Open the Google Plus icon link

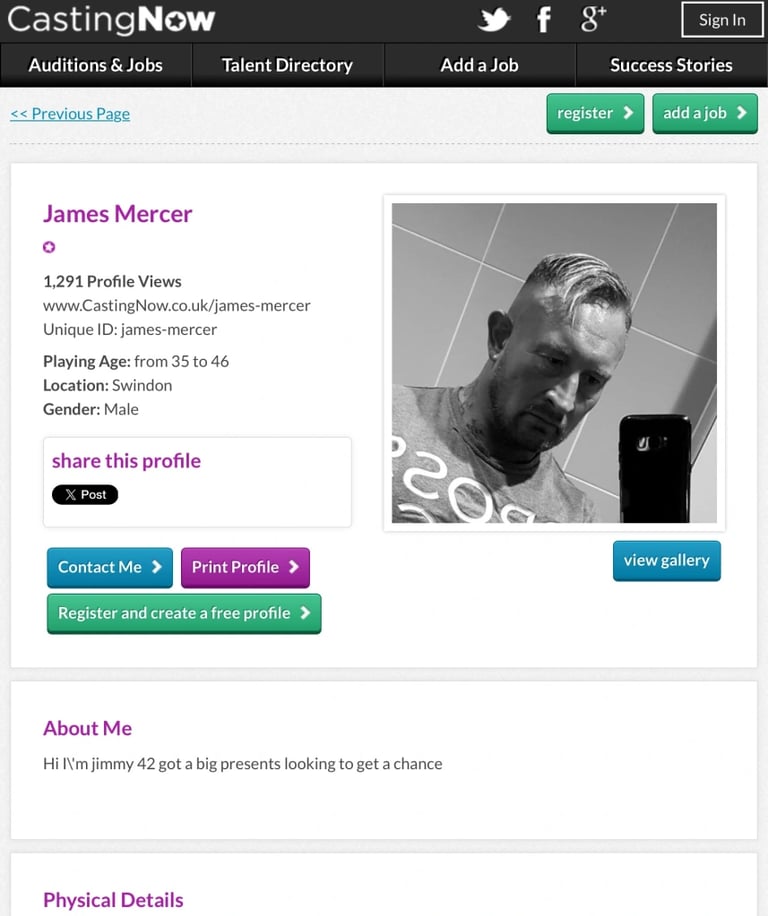click(x=593, y=19)
